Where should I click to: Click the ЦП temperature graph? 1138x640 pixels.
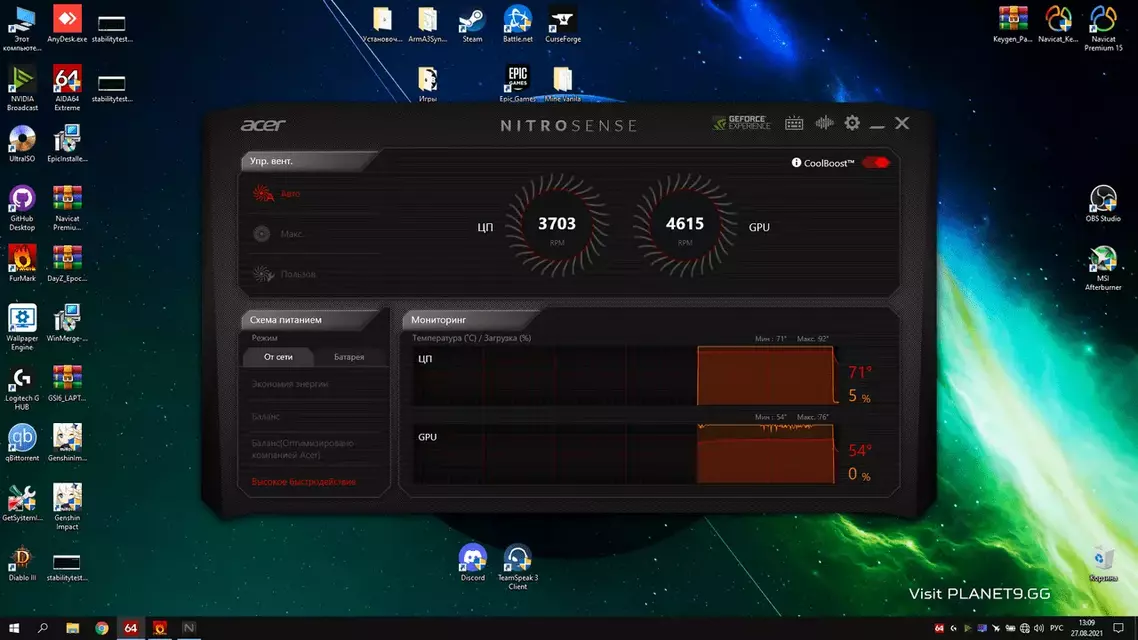point(625,375)
